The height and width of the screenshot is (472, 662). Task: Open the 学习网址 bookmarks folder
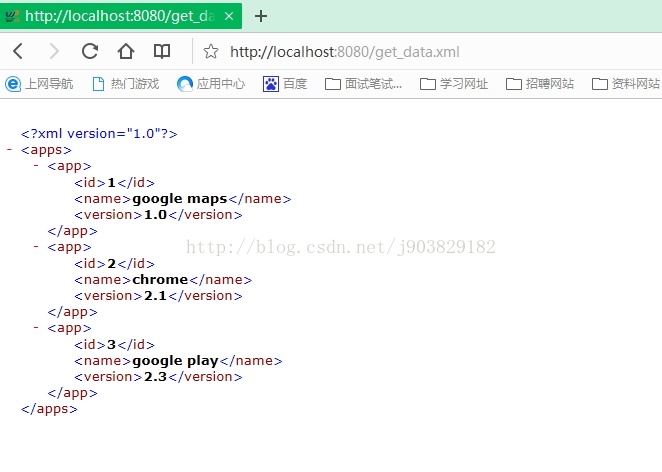pyautogui.click(x=454, y=84)
